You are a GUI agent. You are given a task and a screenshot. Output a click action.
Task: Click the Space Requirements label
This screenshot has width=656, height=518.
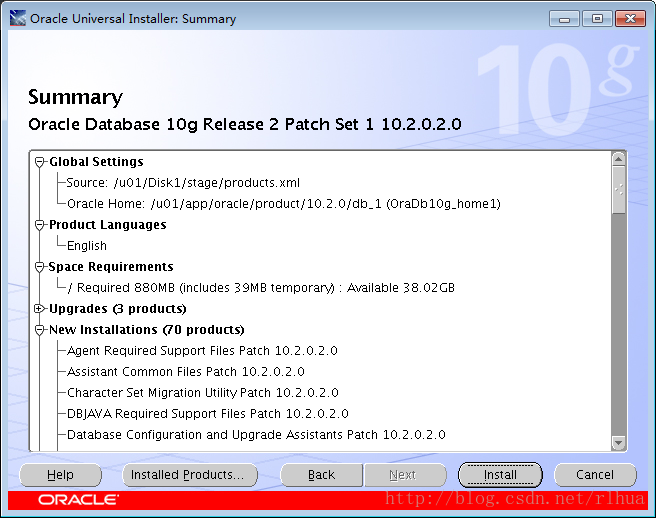[x=111, y=267]
